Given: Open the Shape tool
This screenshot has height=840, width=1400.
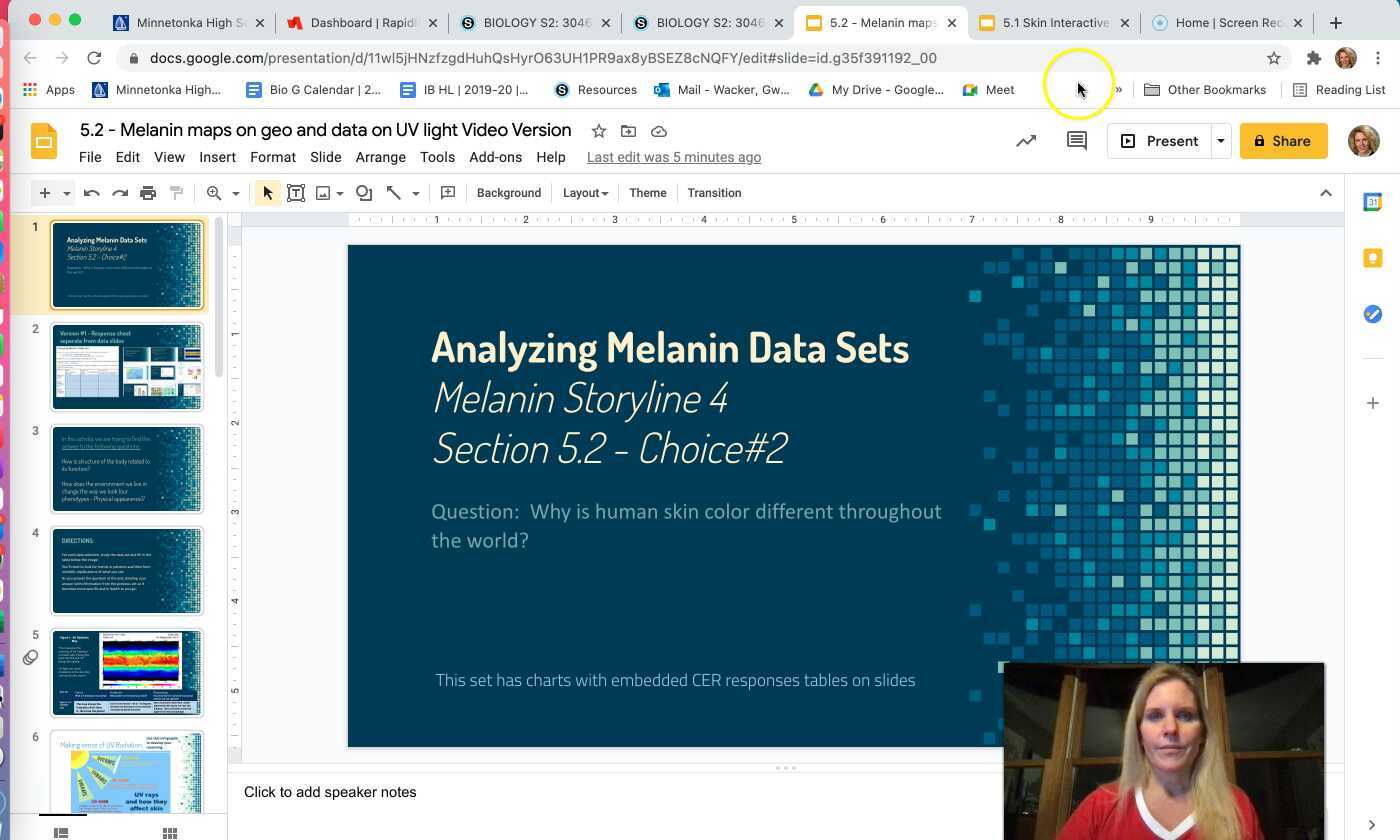Looking at the screenshot, I should coord(363,192).
